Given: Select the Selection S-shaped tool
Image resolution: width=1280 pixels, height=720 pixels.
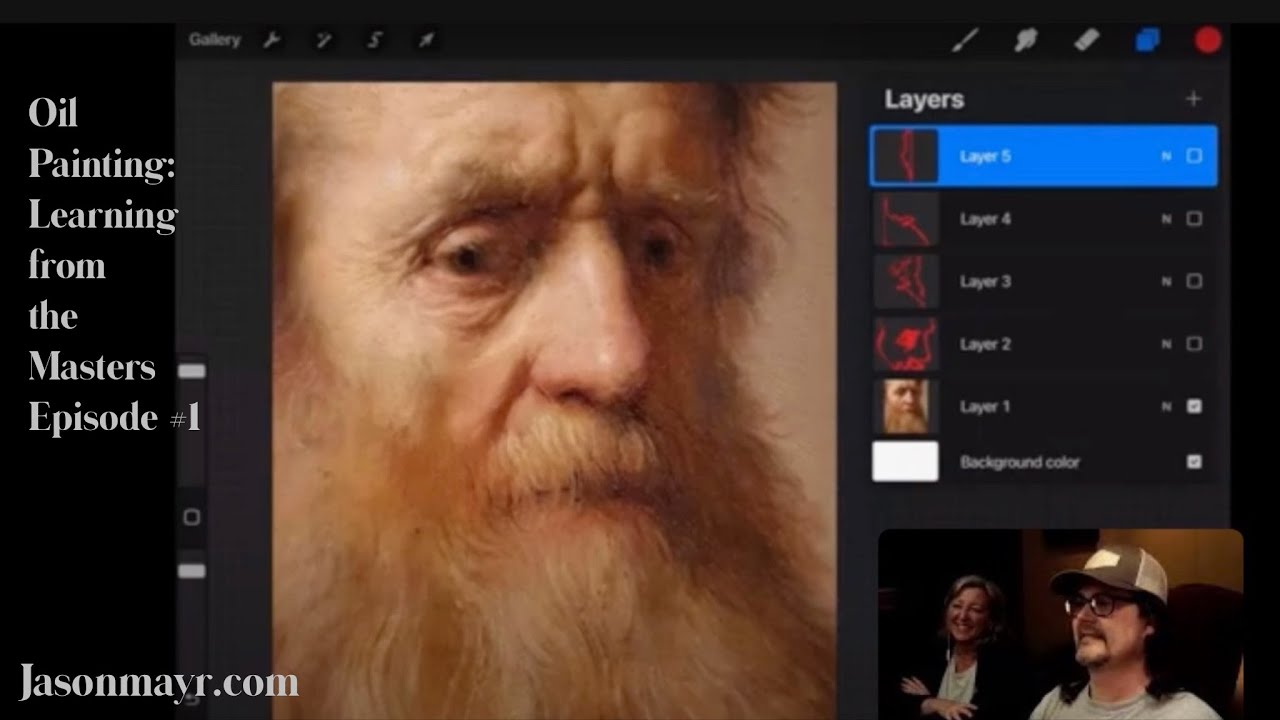Looking at the screenshot, I should click(x=376, y=41).
